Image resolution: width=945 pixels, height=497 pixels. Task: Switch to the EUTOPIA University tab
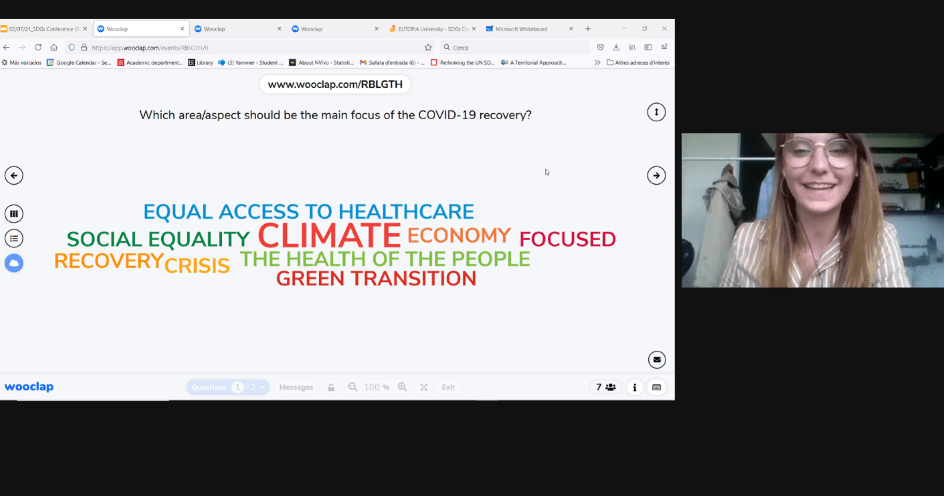pos(430,29)
